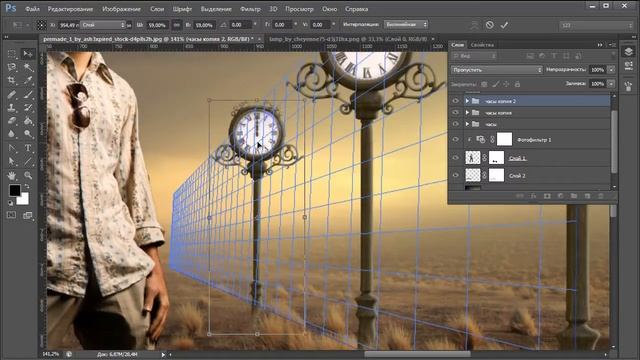Cancel the transform in options bar
640x360 pixels.
[x=489, y=25]
